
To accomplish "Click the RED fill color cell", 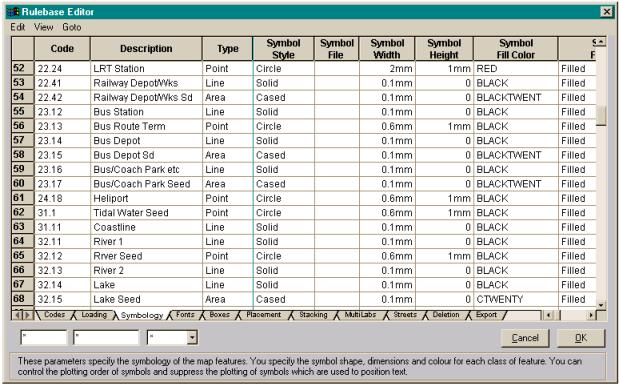I will (516, 69).
